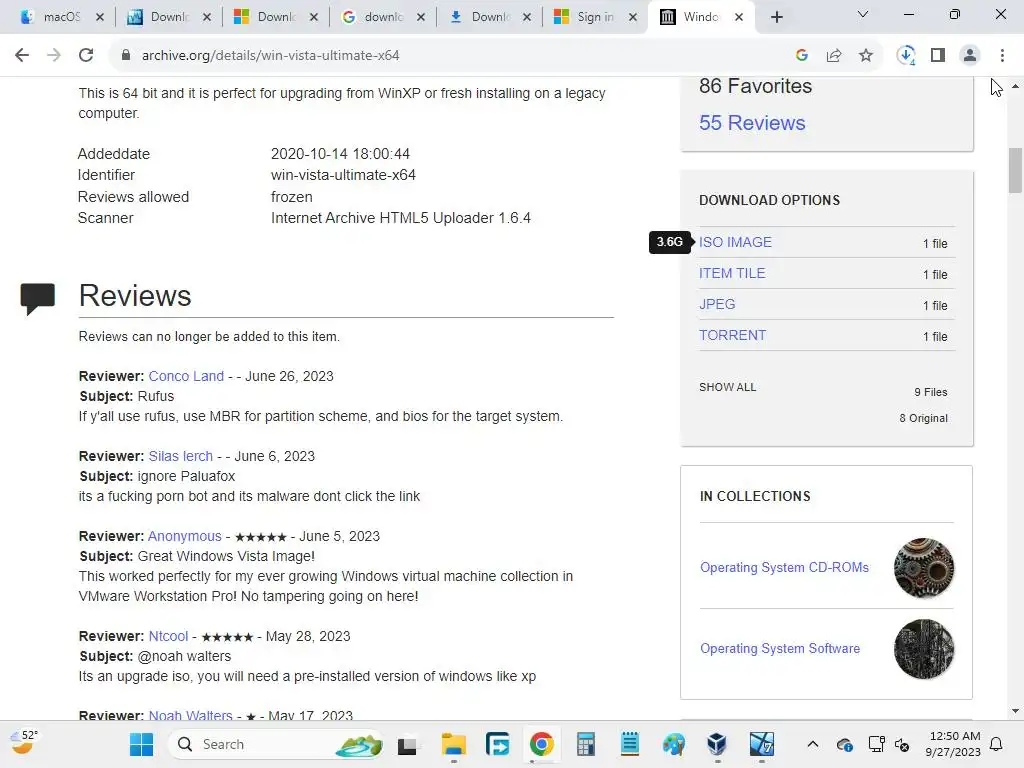The width and height of the screenshot is (1024, 768).
Task: Open Task View on taskbar
Action: [x=408, y=744]
